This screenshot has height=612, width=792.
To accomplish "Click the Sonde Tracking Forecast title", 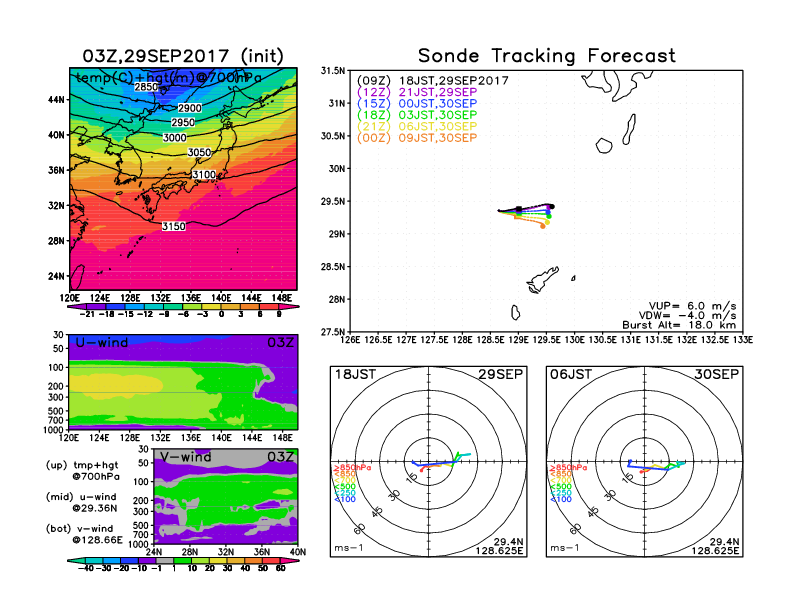I will pyautogui.click(x=546, y=56).
